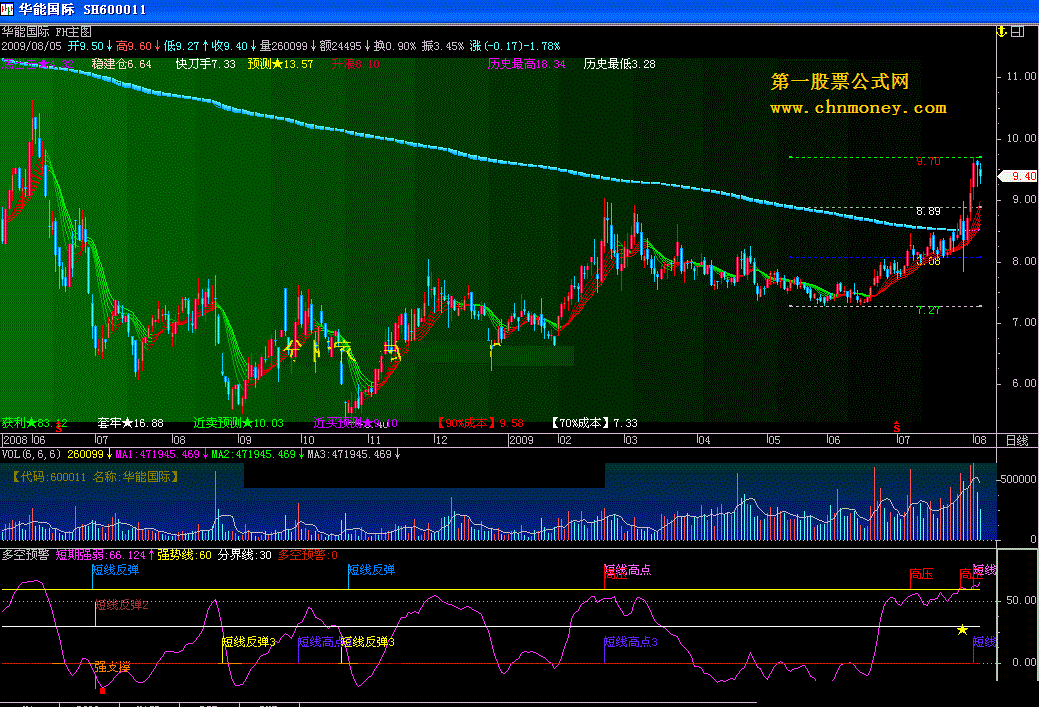
Task: Click the 分界线:30 readout
Action: pos(245,555)
